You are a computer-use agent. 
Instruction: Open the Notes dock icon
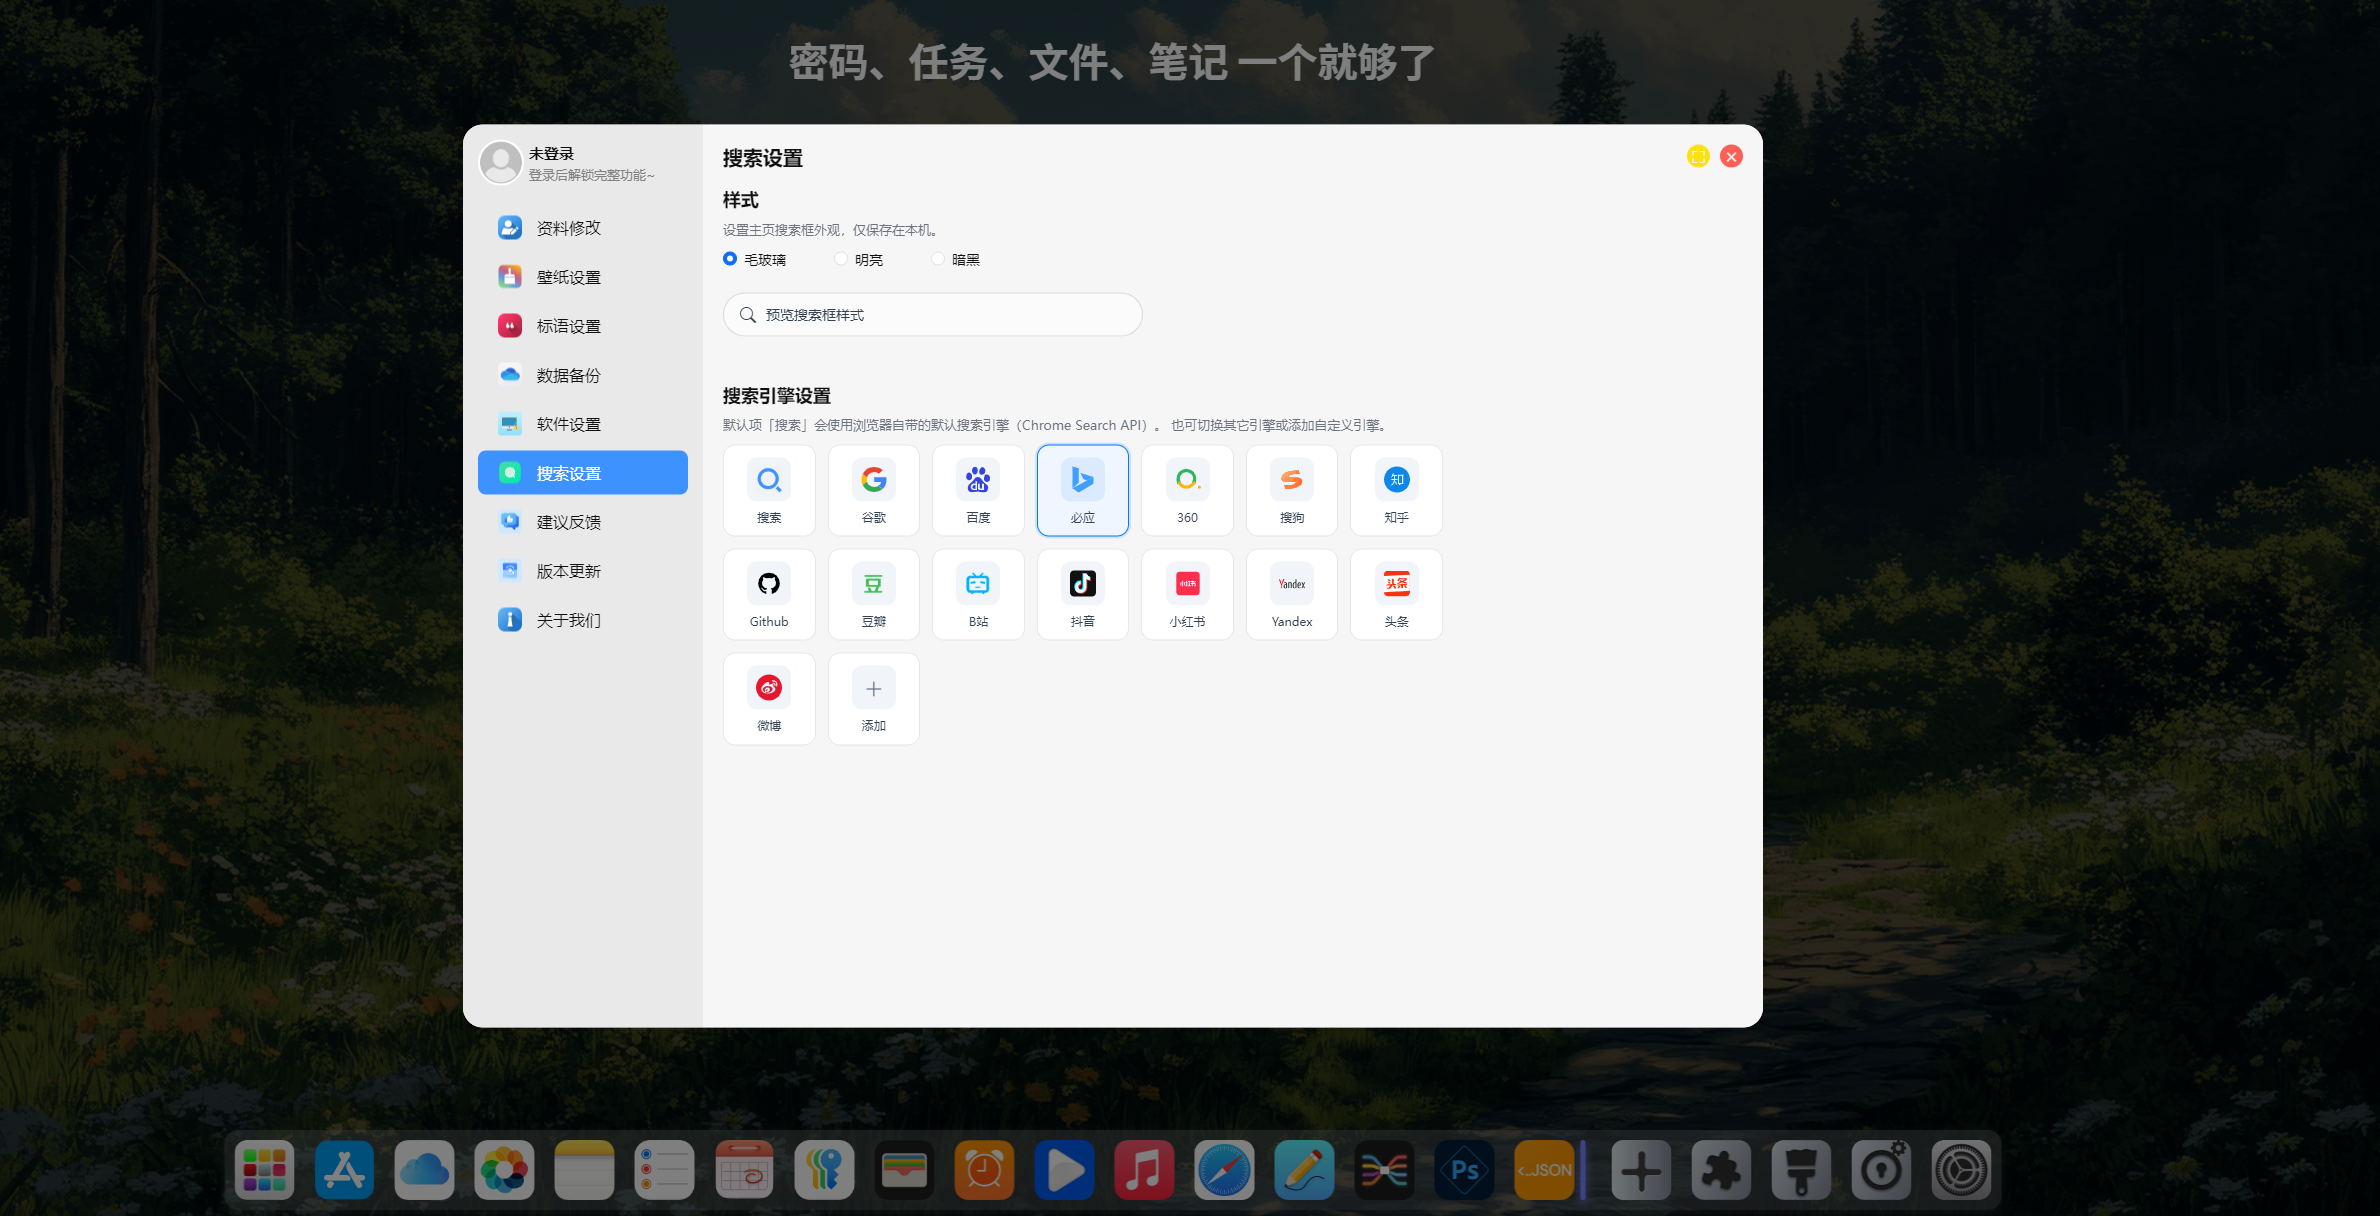[x=585, y=1170]
